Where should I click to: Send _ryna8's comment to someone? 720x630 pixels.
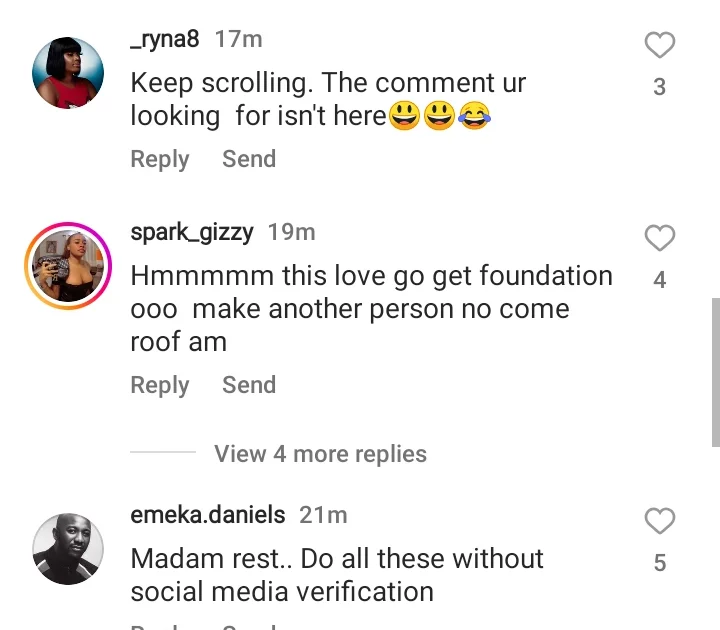pos(249,159)
